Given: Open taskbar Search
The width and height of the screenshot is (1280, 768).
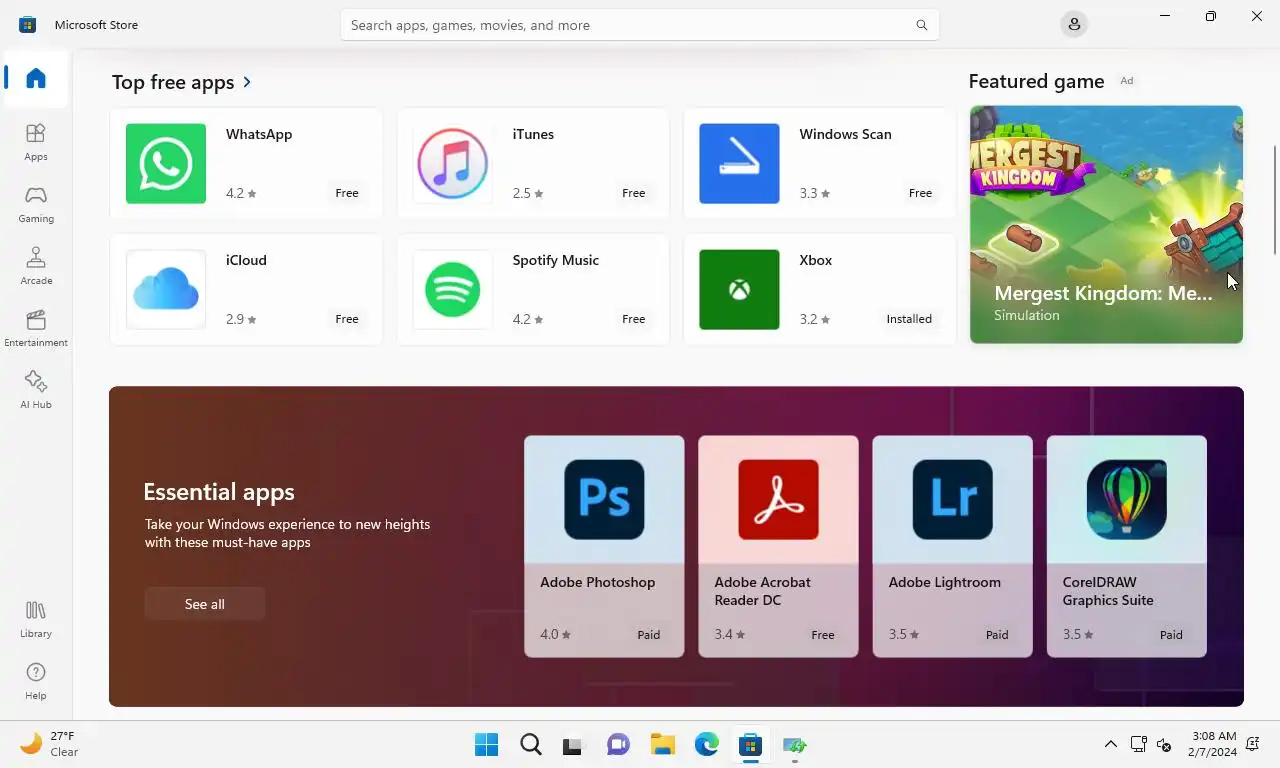Looking at the screenshot, I should pos(530,744).
